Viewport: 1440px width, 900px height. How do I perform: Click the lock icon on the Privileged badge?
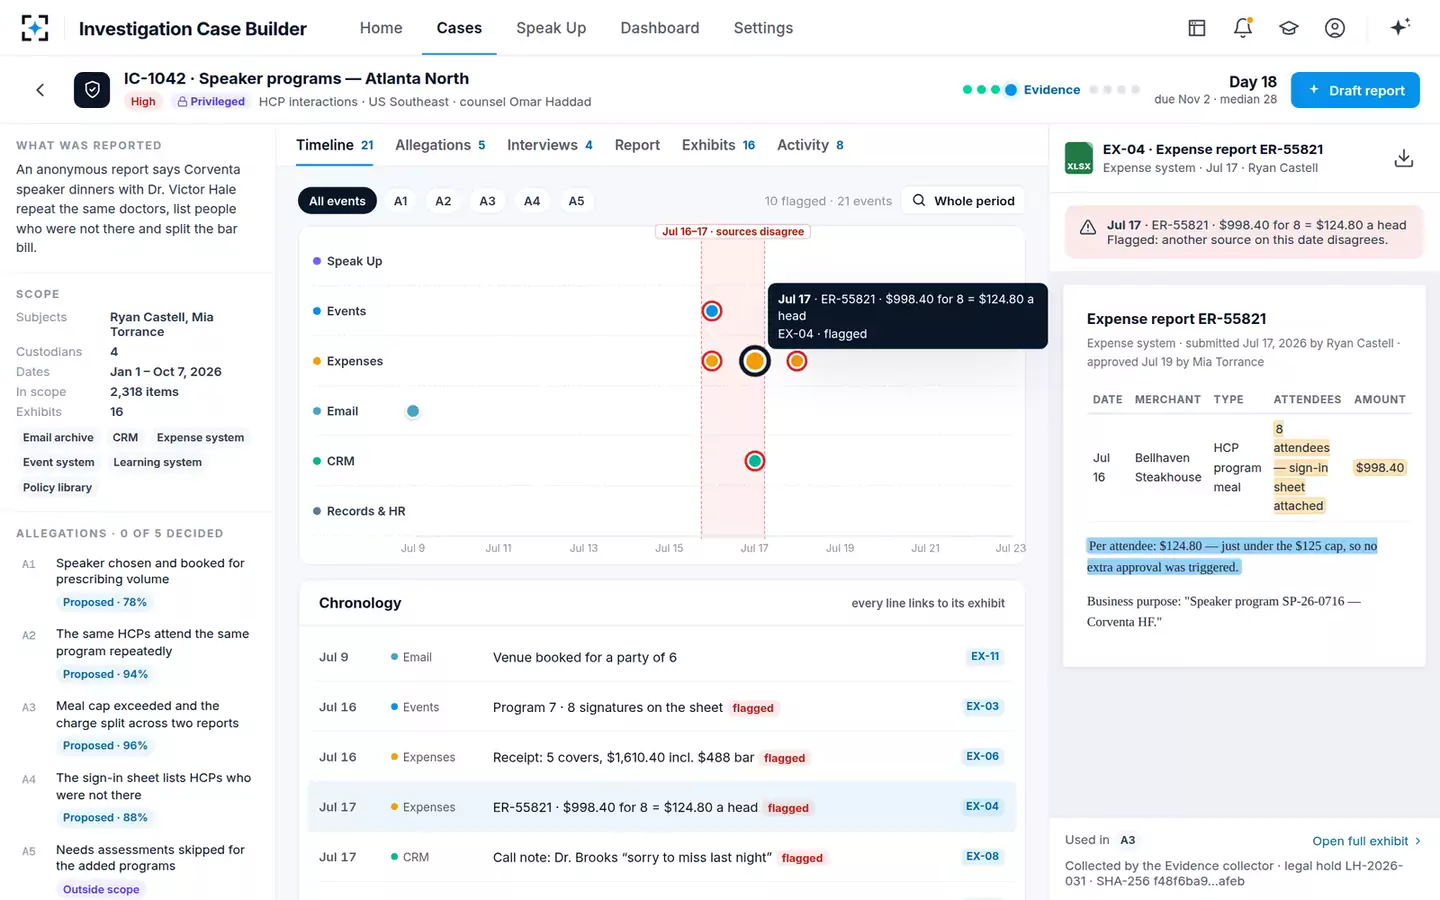coord(183,102)
